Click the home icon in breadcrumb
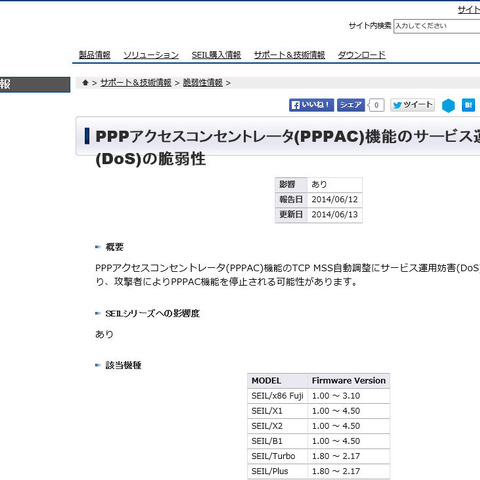Viewport: 480px width, 480px height. [x=85, y=82]
